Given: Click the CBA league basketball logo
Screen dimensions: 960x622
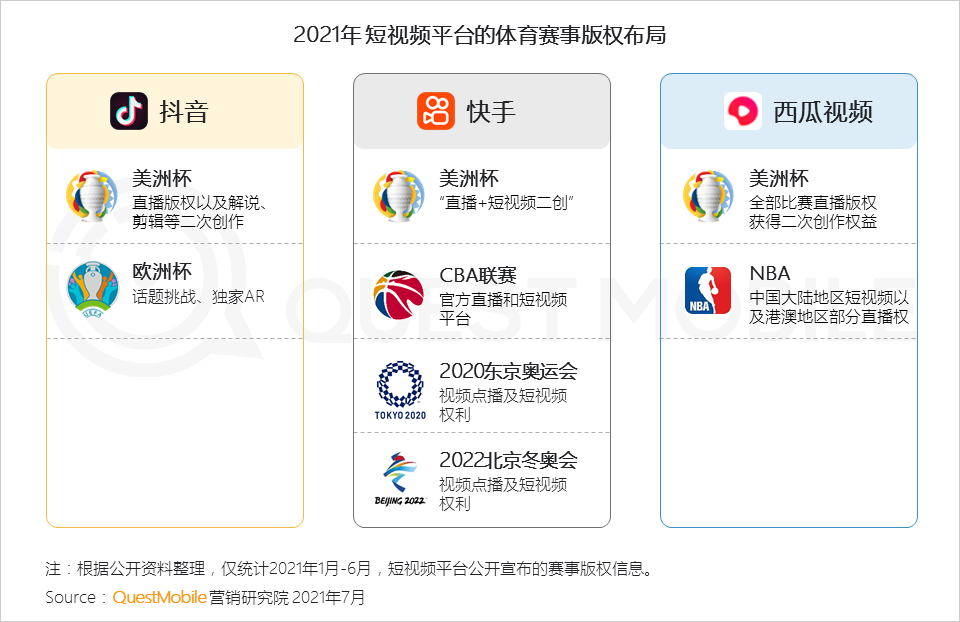Looking at the screenshot, I should pyautogui.click(x=399, y=294).
